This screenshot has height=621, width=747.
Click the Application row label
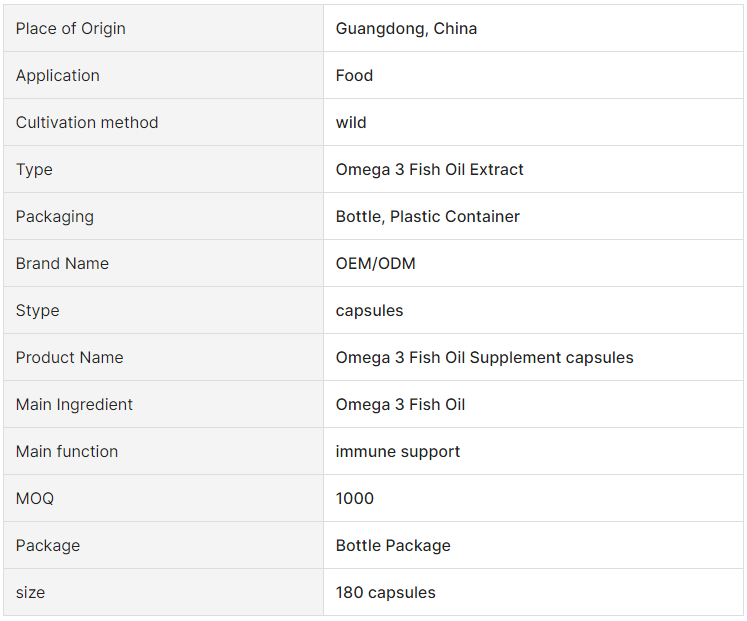[58, 76]
